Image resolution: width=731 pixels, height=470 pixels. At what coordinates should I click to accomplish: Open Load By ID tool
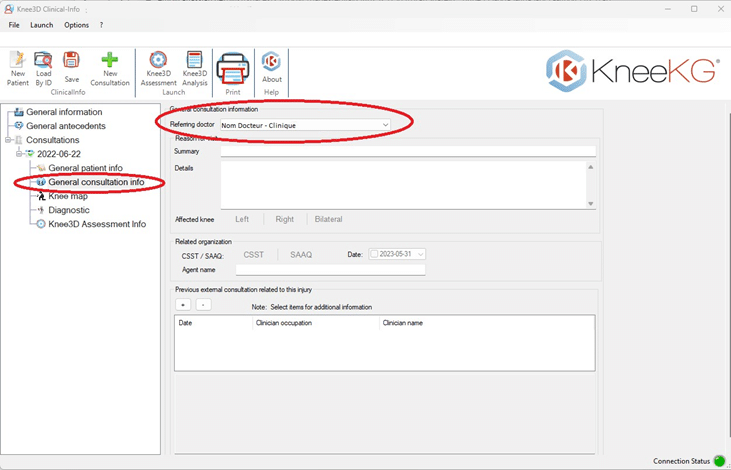point(43,68)
